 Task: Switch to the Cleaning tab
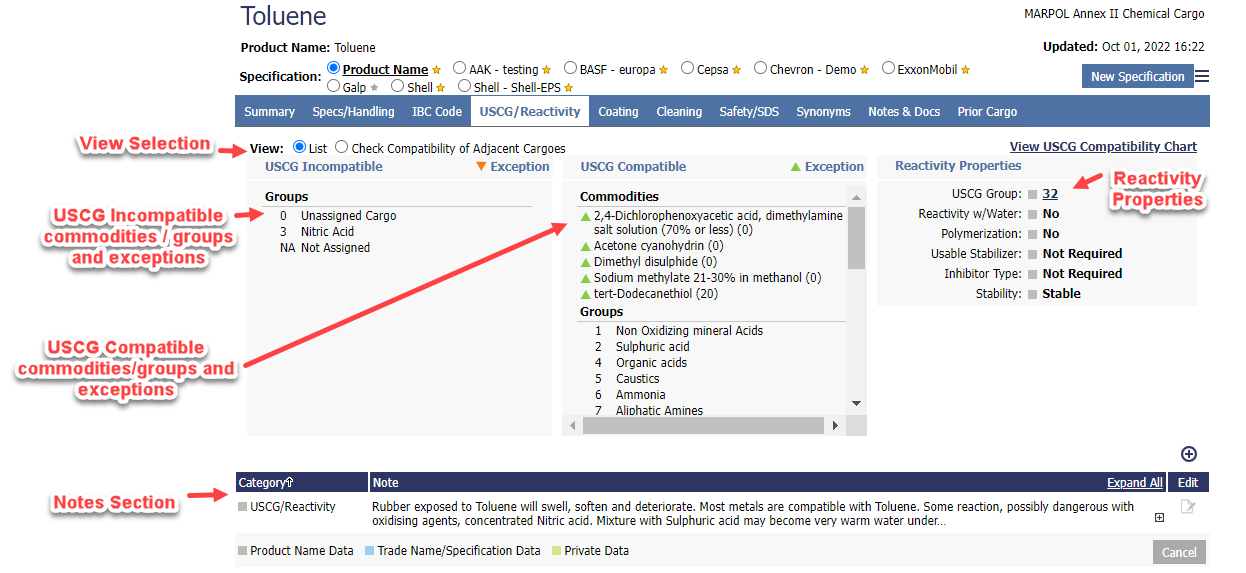click(678, 112)
